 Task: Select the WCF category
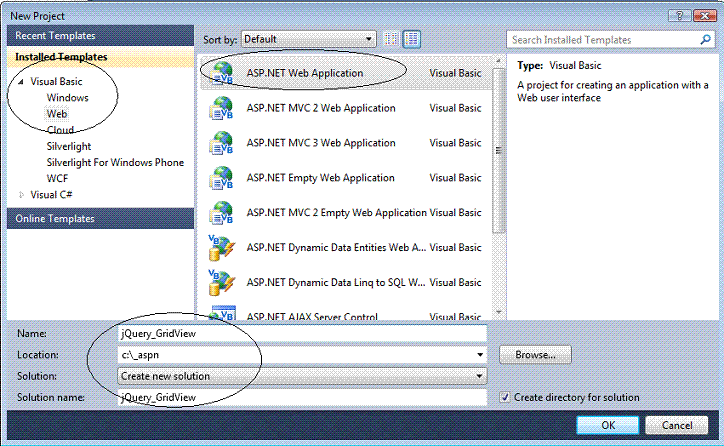57,179
